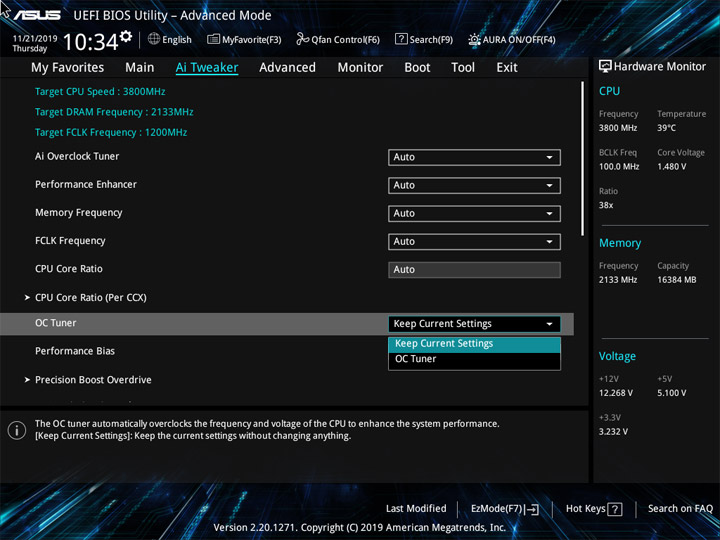Open MyFavorite(F3) list
720x540 pixels.
pos(244,39)
